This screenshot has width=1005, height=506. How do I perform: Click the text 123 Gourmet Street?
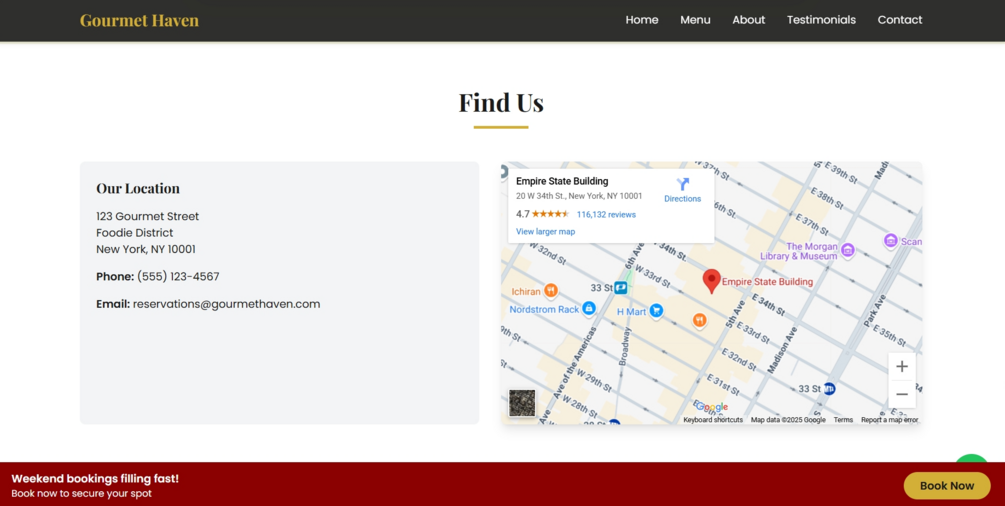147,216
